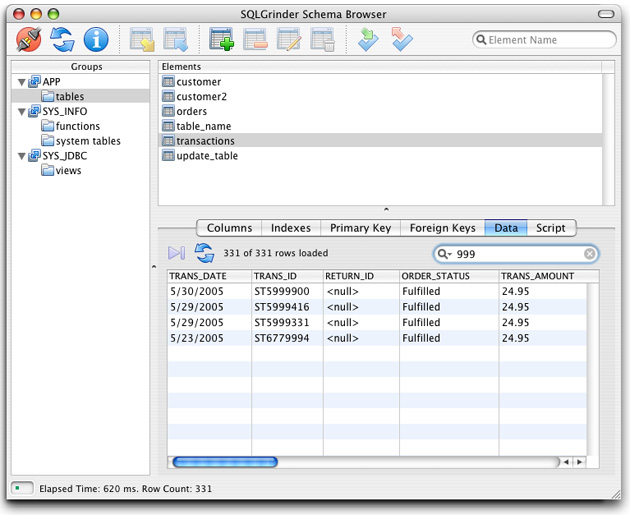The width and height of the screenshot is (630, 515).
Task: Clear the 999 search filter
Action: point(589,254)
